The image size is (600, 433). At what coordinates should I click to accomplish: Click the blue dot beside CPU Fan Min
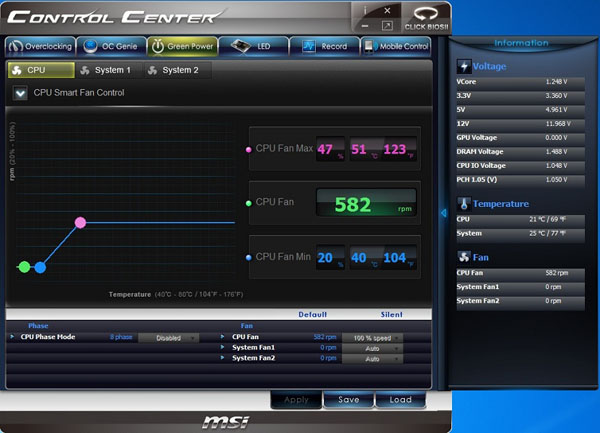click(x=249, y=257)
